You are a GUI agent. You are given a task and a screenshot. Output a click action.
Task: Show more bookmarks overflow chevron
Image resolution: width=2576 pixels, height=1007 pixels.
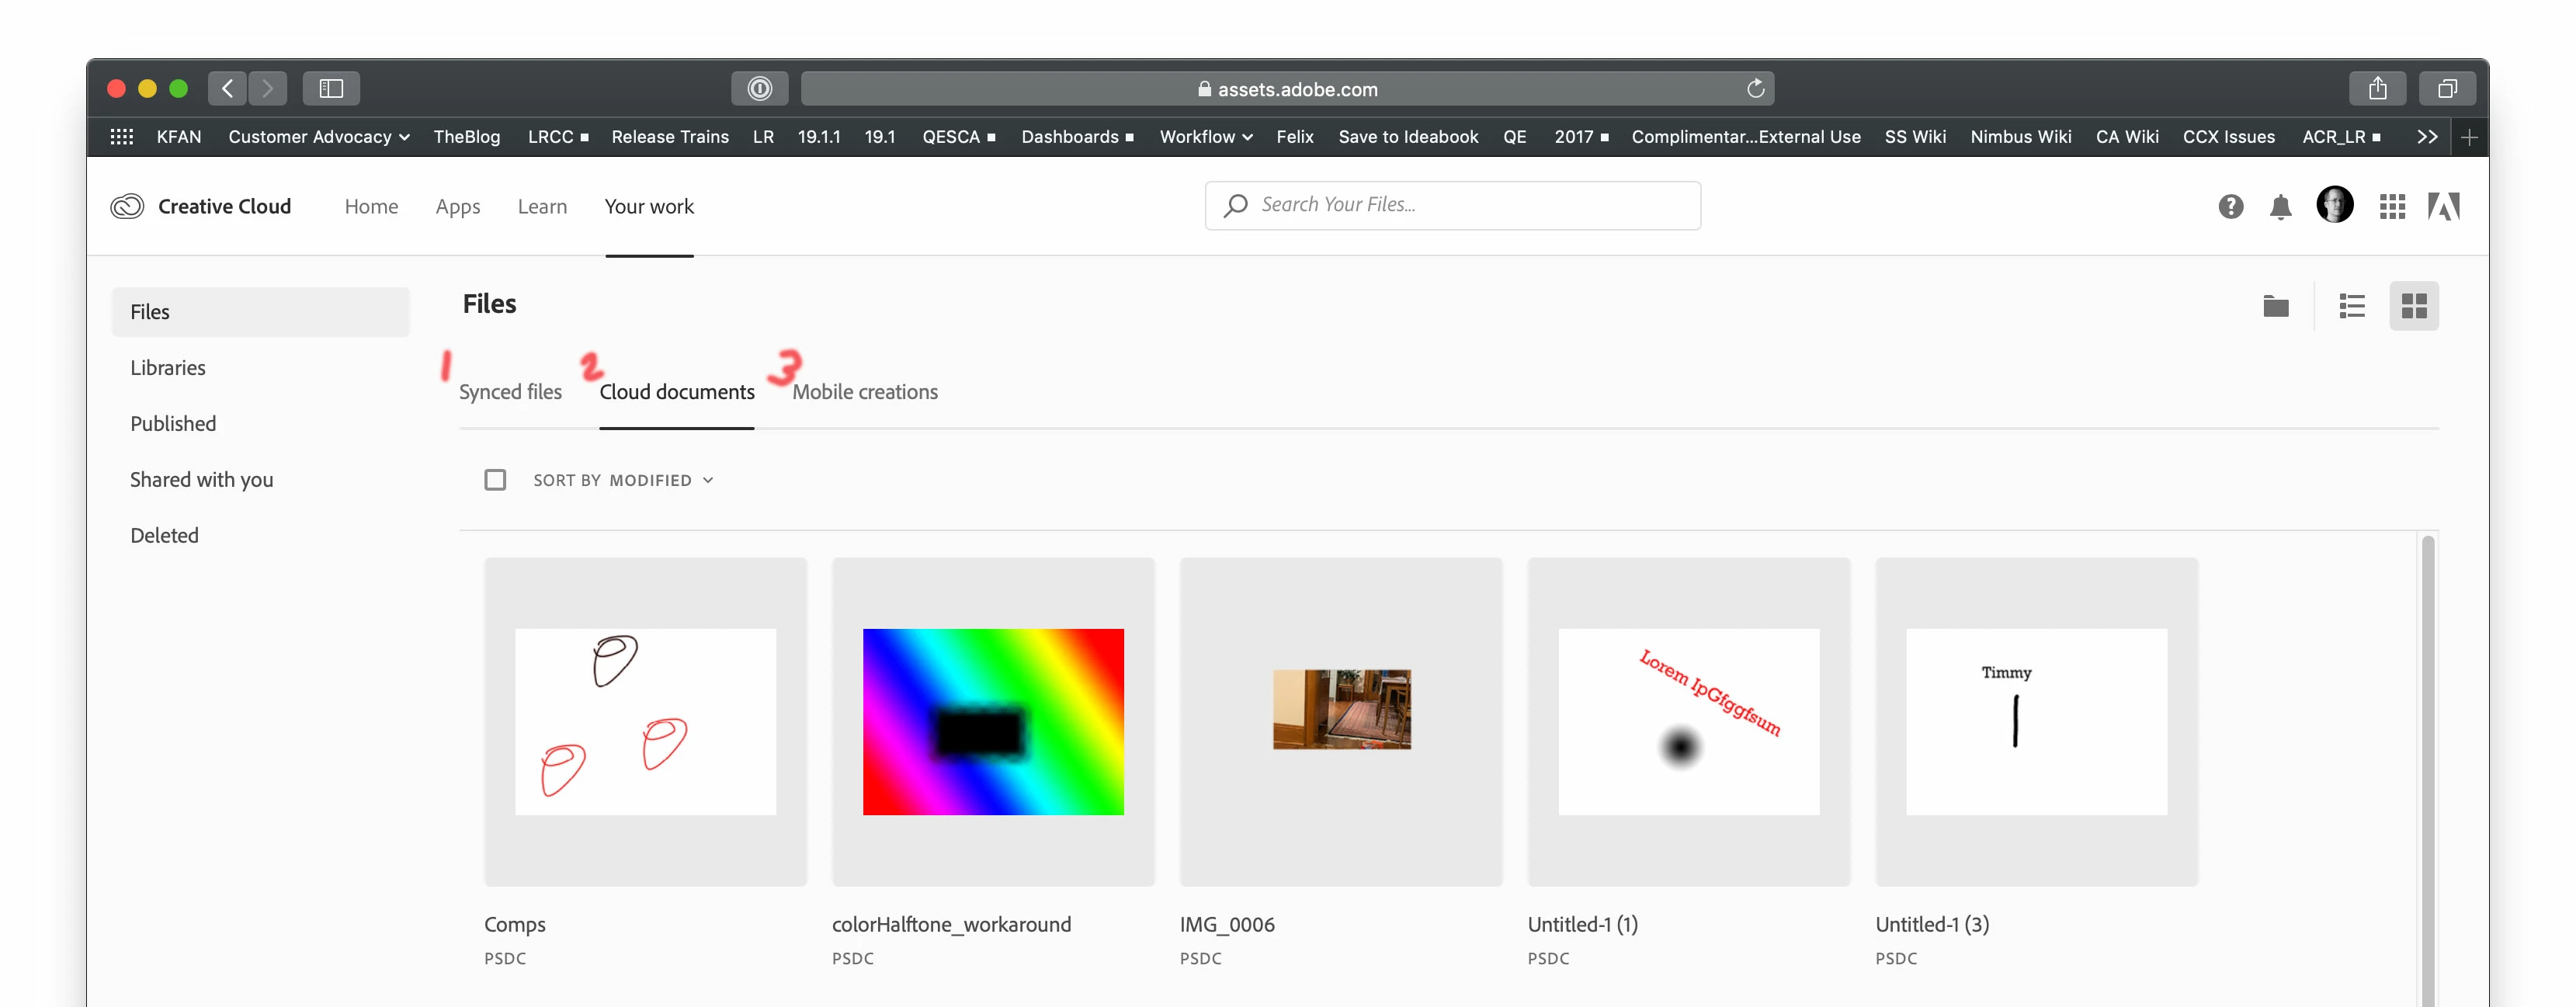2427,137
